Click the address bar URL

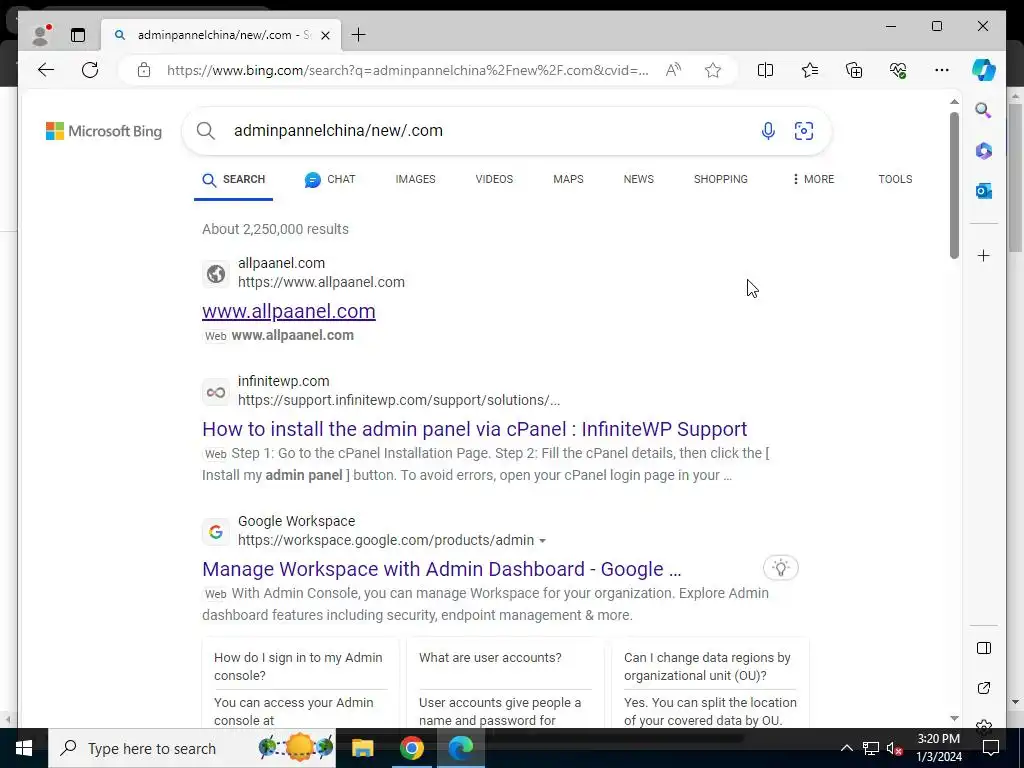[x=408, y=70]
